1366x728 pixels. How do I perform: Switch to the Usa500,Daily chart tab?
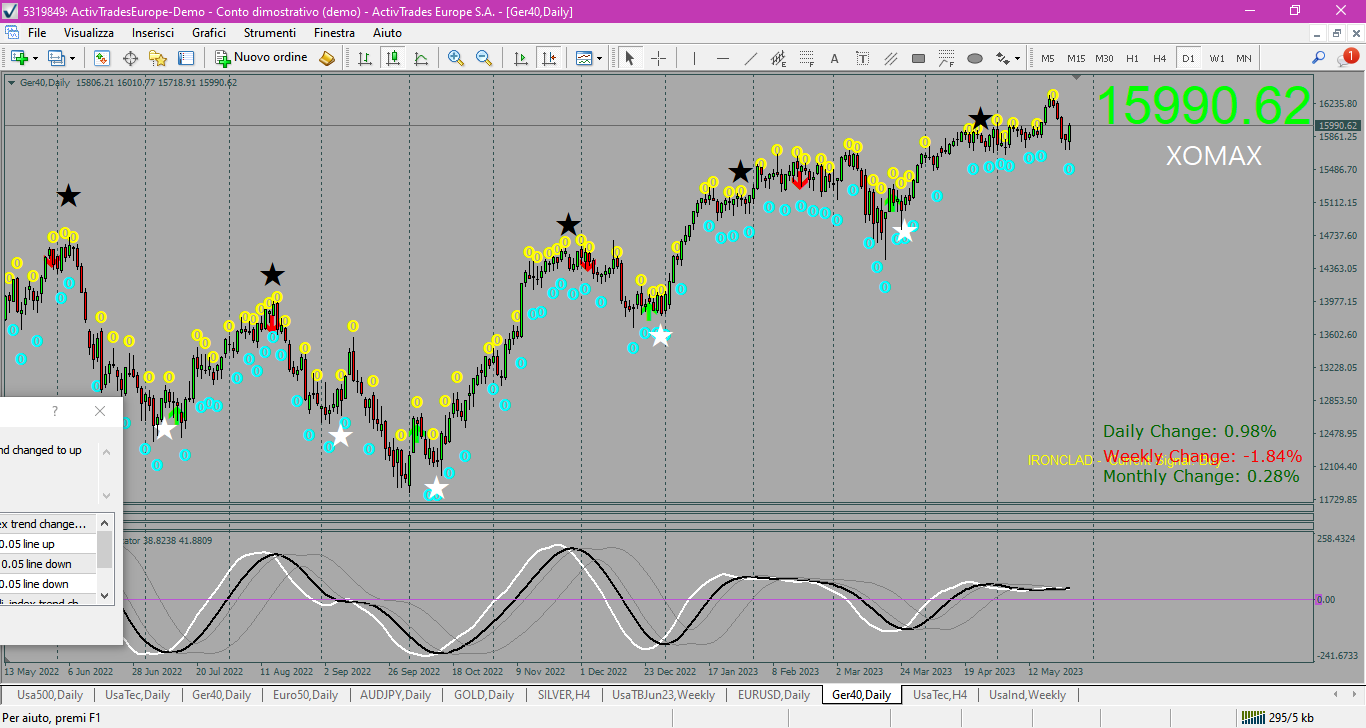(50, 695)
